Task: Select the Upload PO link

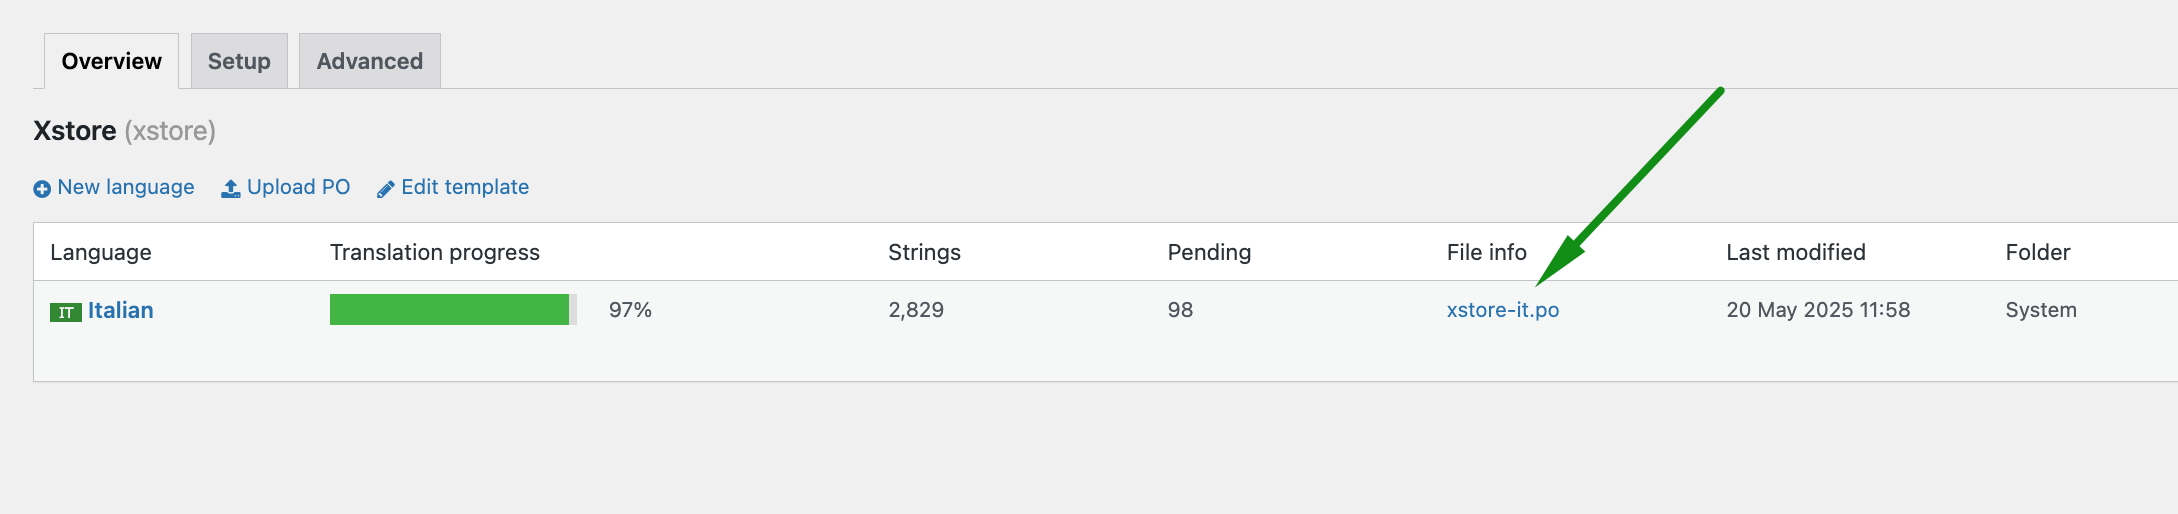Action: click(x=298, y=187)
